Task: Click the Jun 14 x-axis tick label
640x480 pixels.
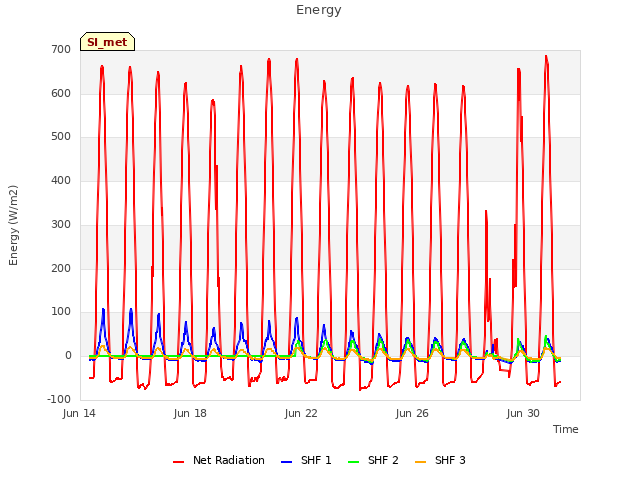Action: pos(79,413)
